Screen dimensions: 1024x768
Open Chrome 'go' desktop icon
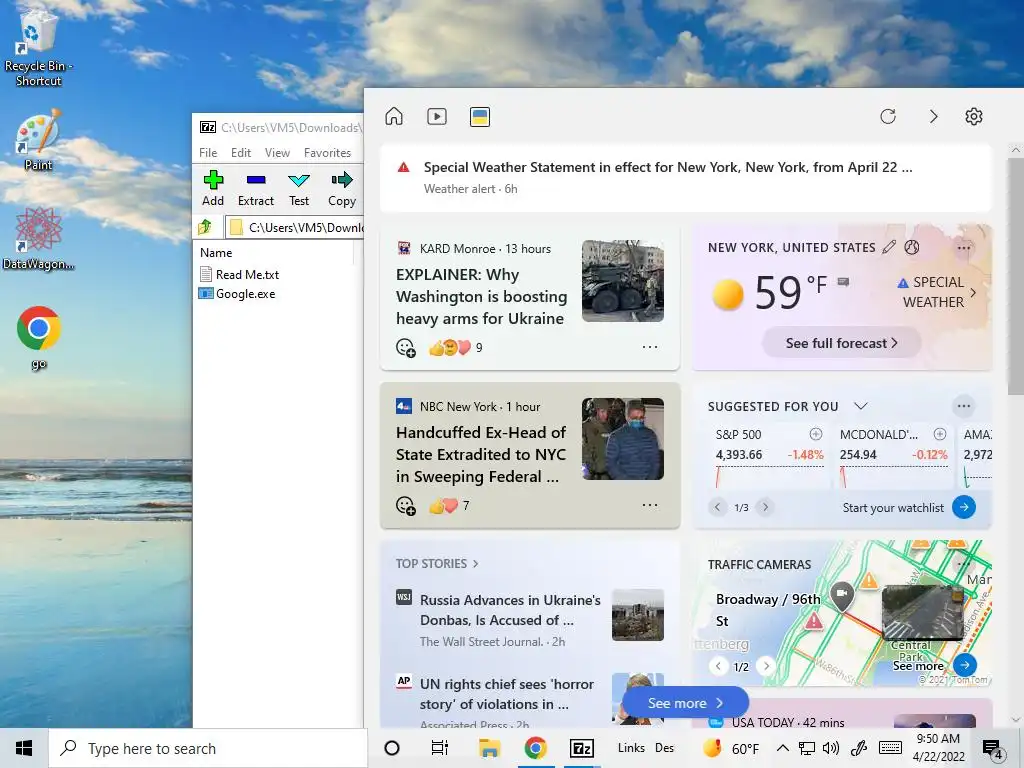click(x=39, y=338)
